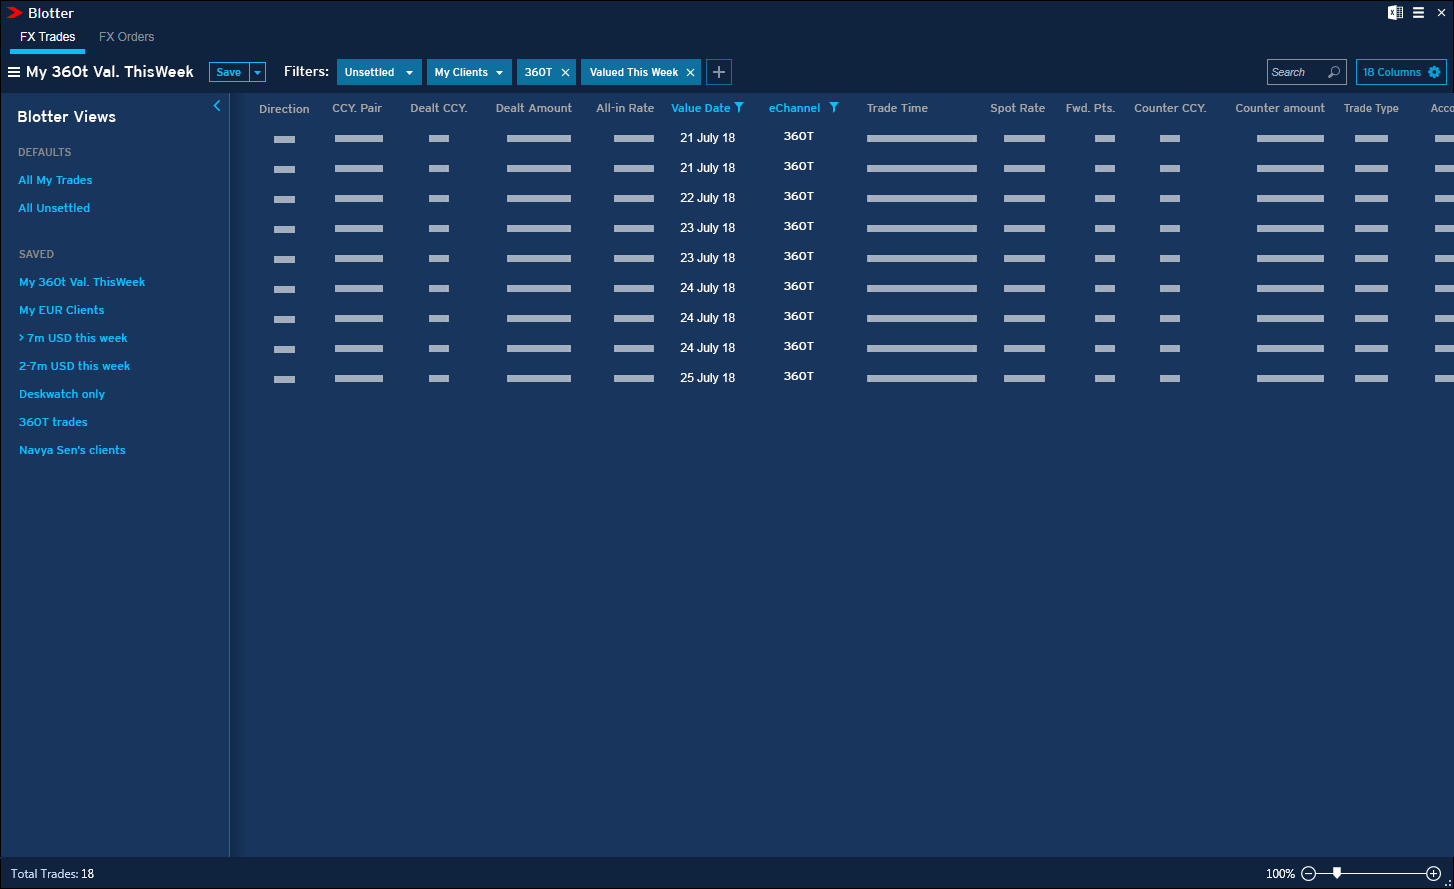
Task: Select the All Unsettled default view
Action: click(54, 208)
